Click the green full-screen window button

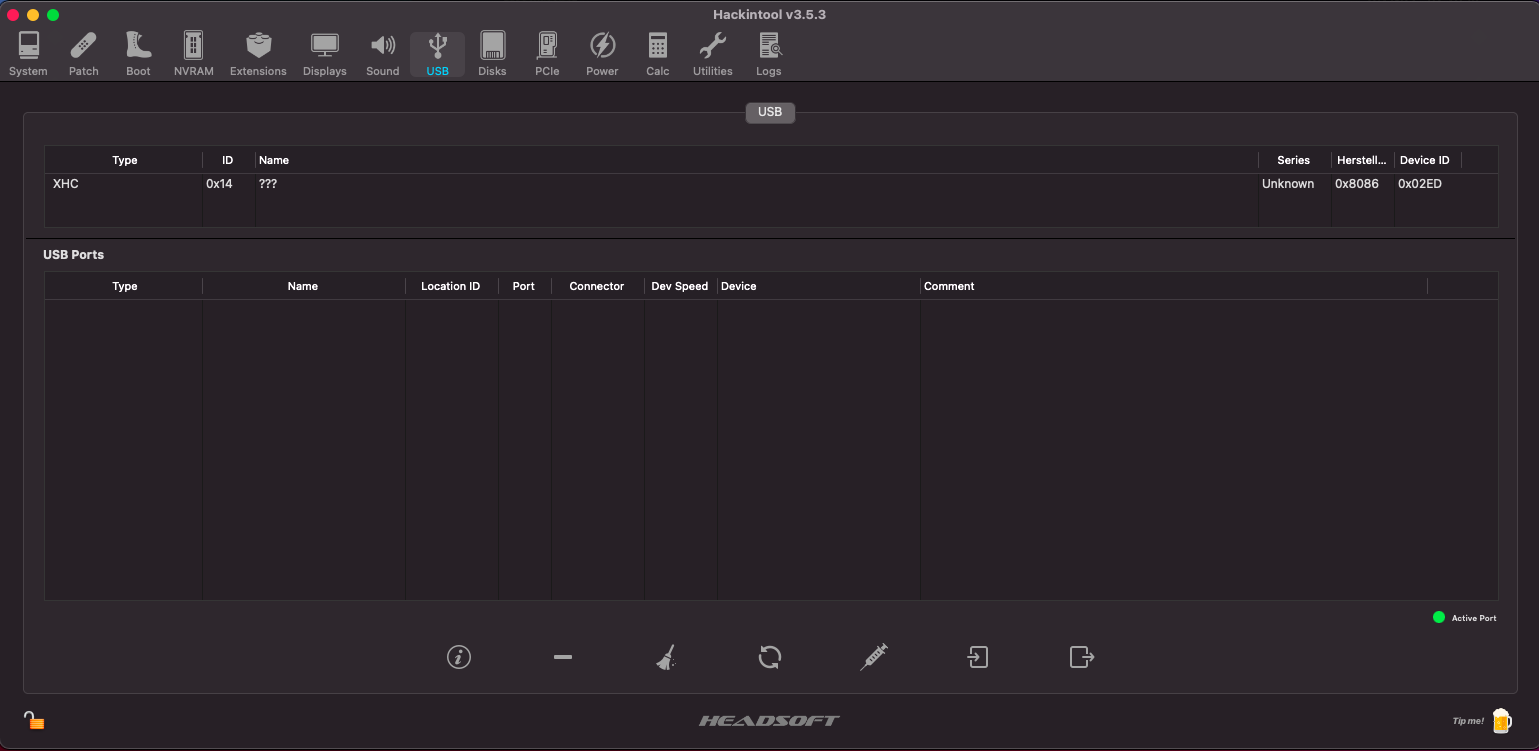(x=53, y=15)
